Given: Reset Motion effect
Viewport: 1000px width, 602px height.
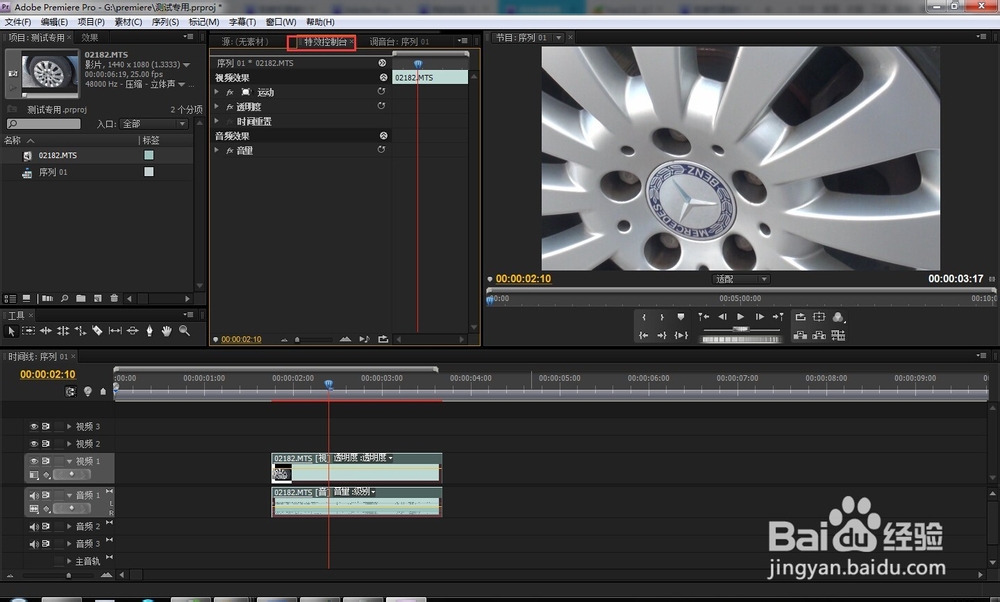Looking at the screenshot, I should click(x=381, y=92).
